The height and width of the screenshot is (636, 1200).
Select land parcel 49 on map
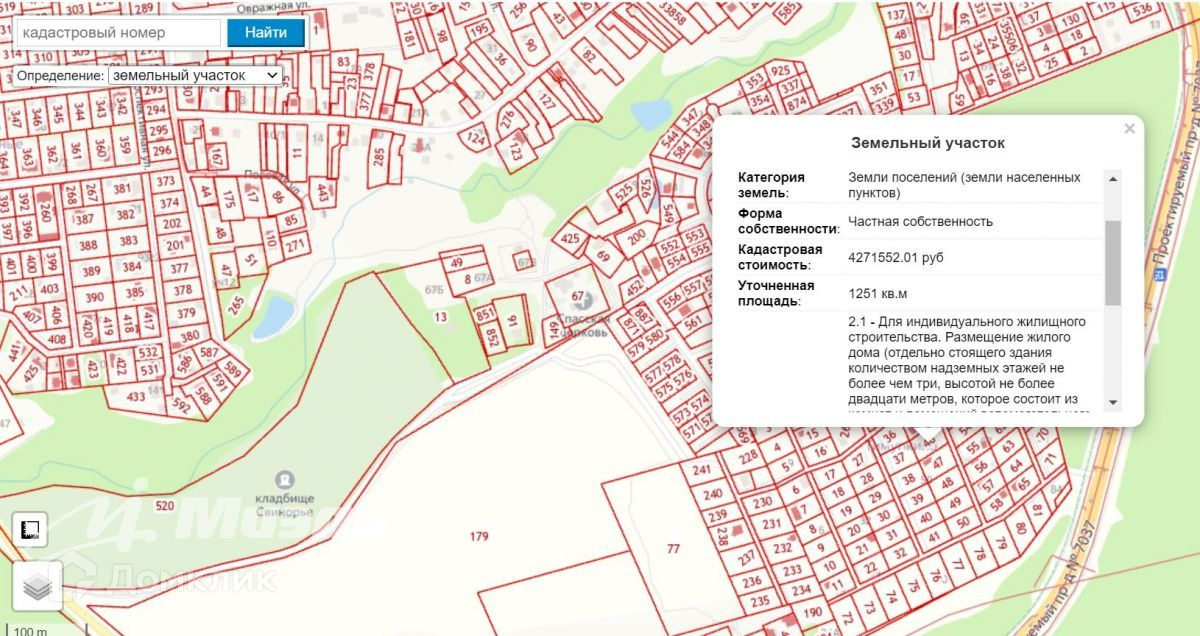458,263
